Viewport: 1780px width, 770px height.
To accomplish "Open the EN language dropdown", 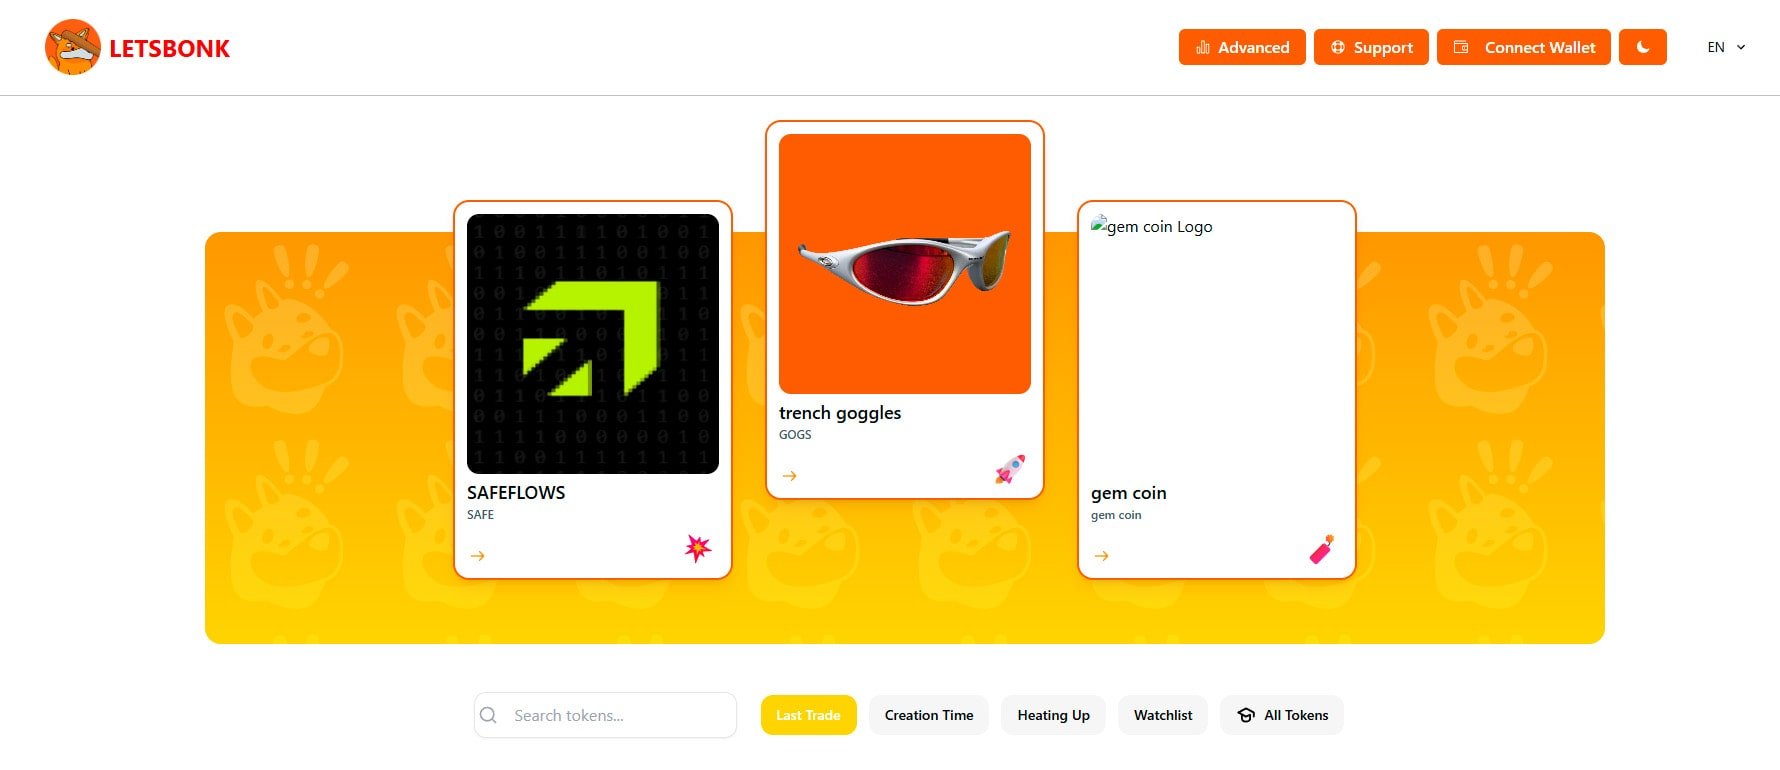I will click(x=1726, y=47).
